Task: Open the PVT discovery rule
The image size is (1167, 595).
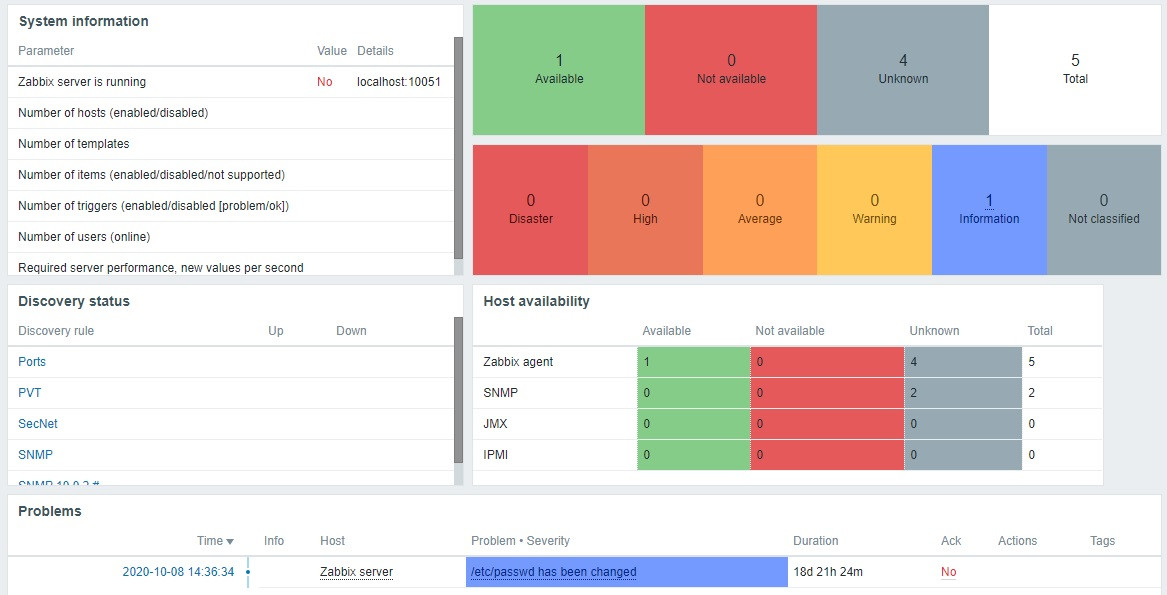Action: (30, 392)
